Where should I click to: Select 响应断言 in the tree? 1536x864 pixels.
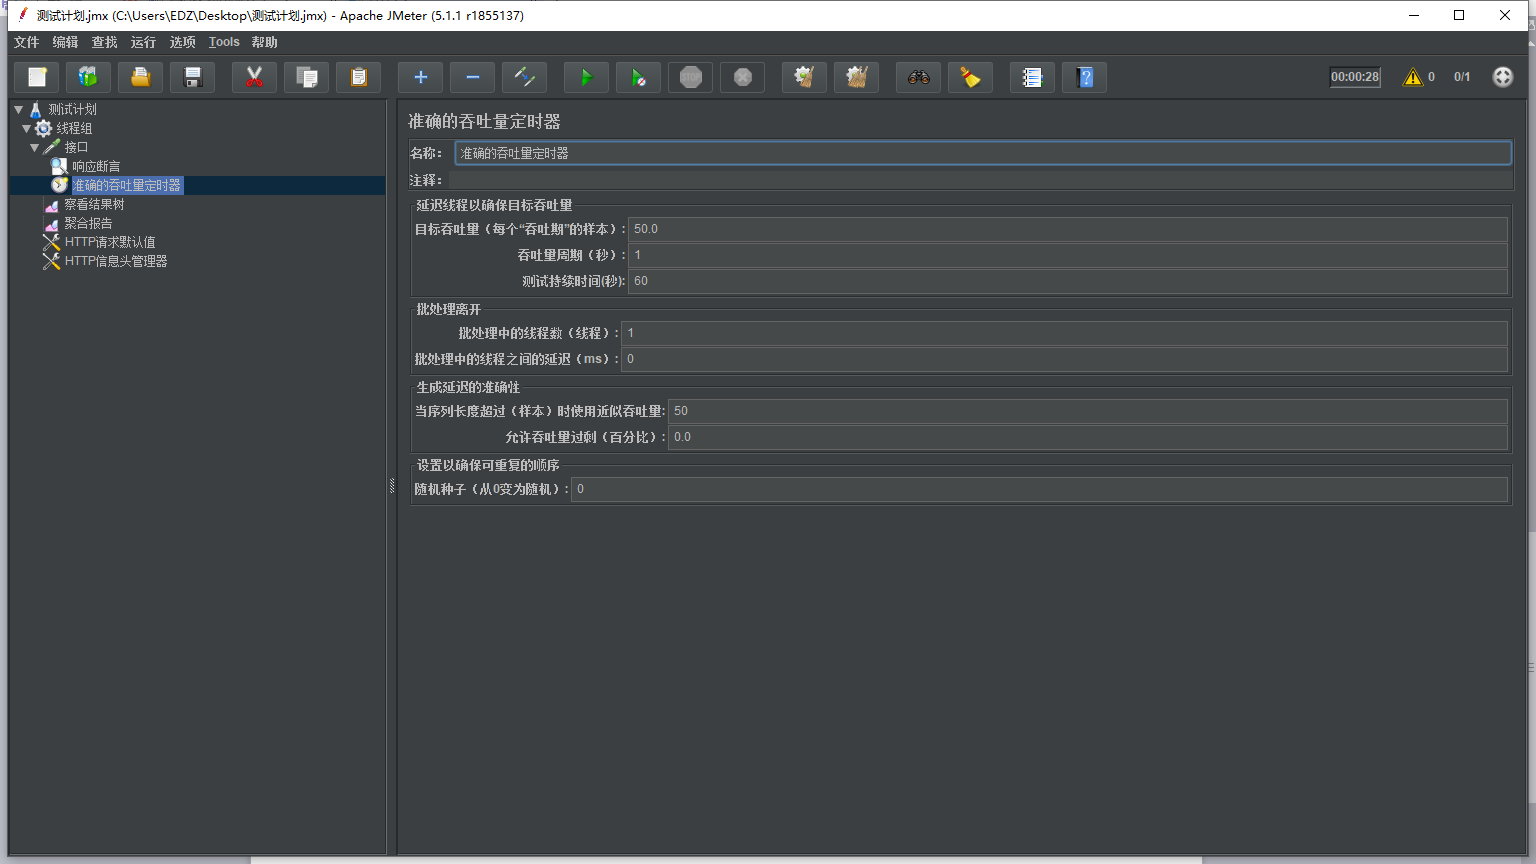tap(96, 166)
